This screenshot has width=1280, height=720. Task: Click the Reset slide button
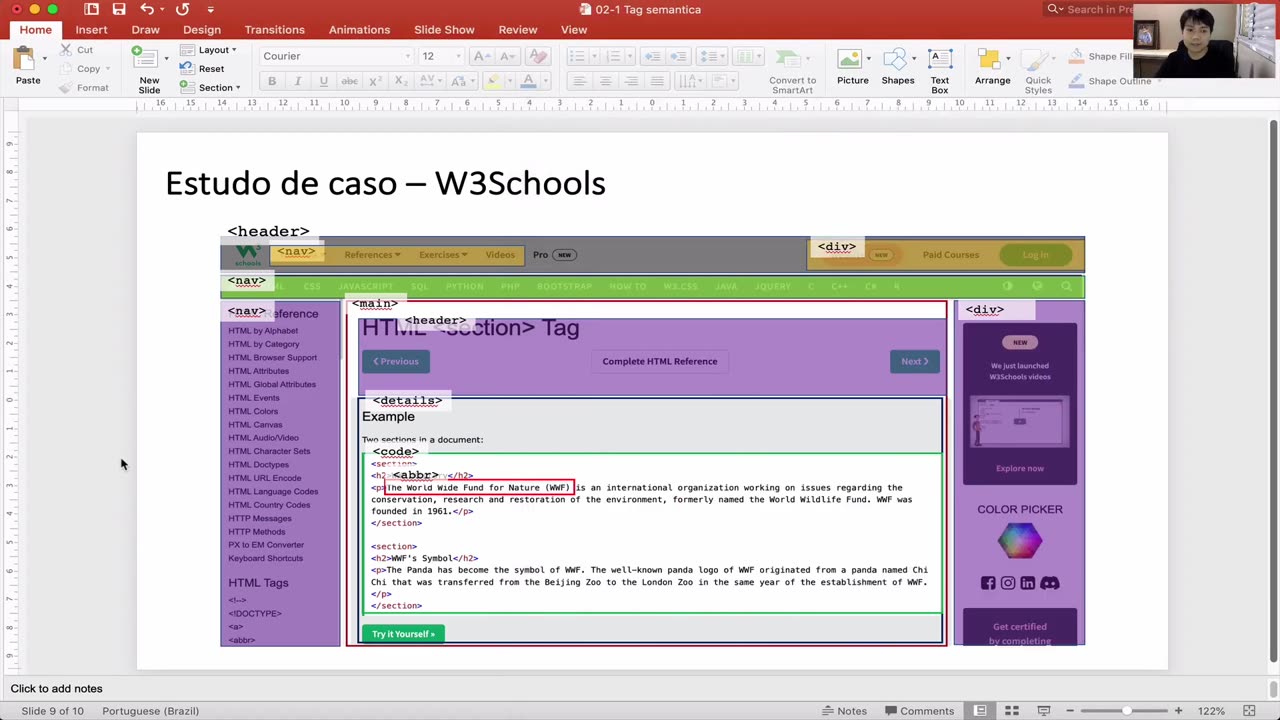point(202,69)
